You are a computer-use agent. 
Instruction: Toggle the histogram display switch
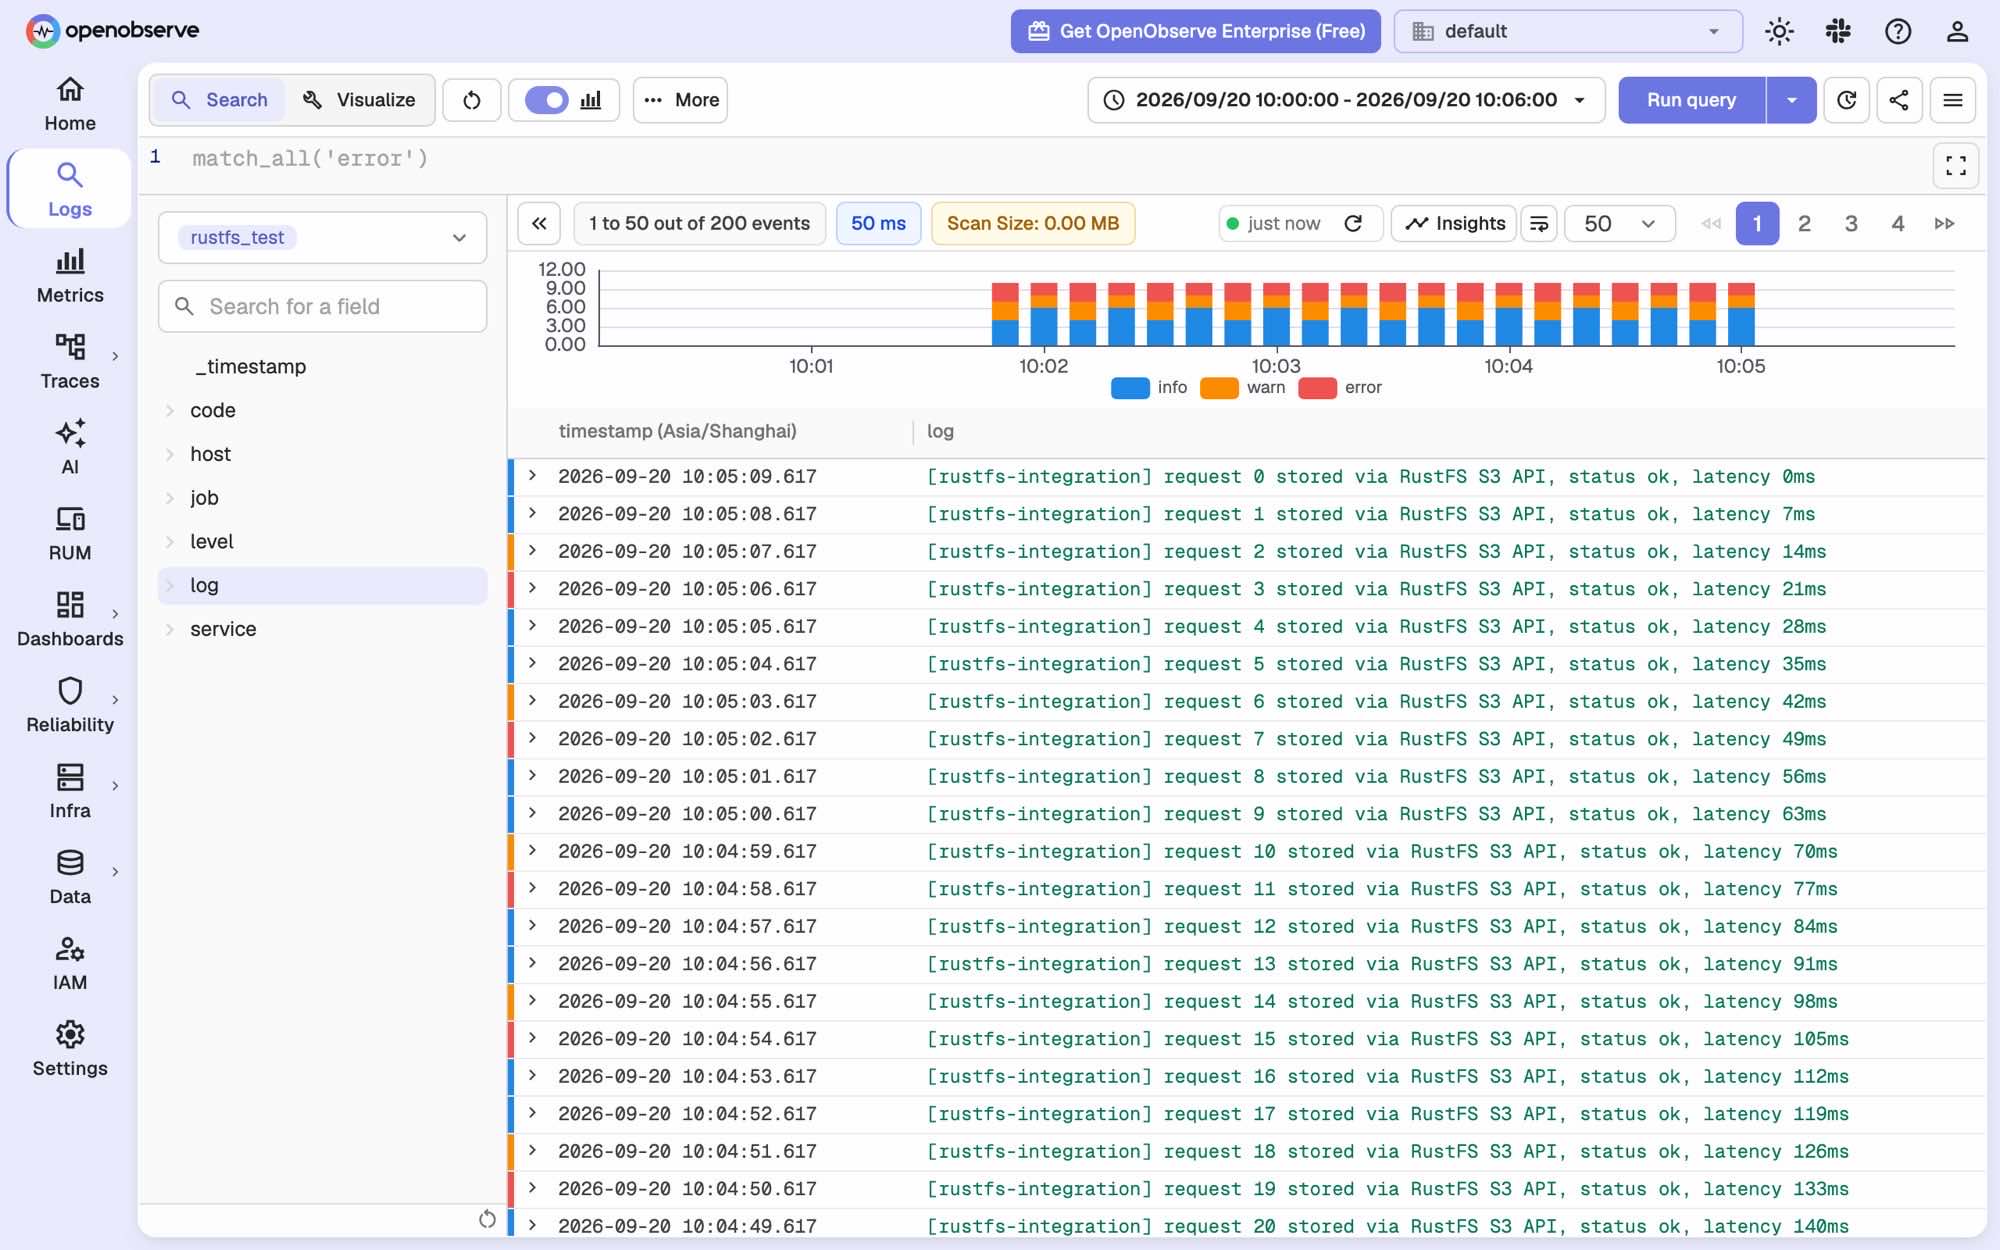(x=546, y=100)
